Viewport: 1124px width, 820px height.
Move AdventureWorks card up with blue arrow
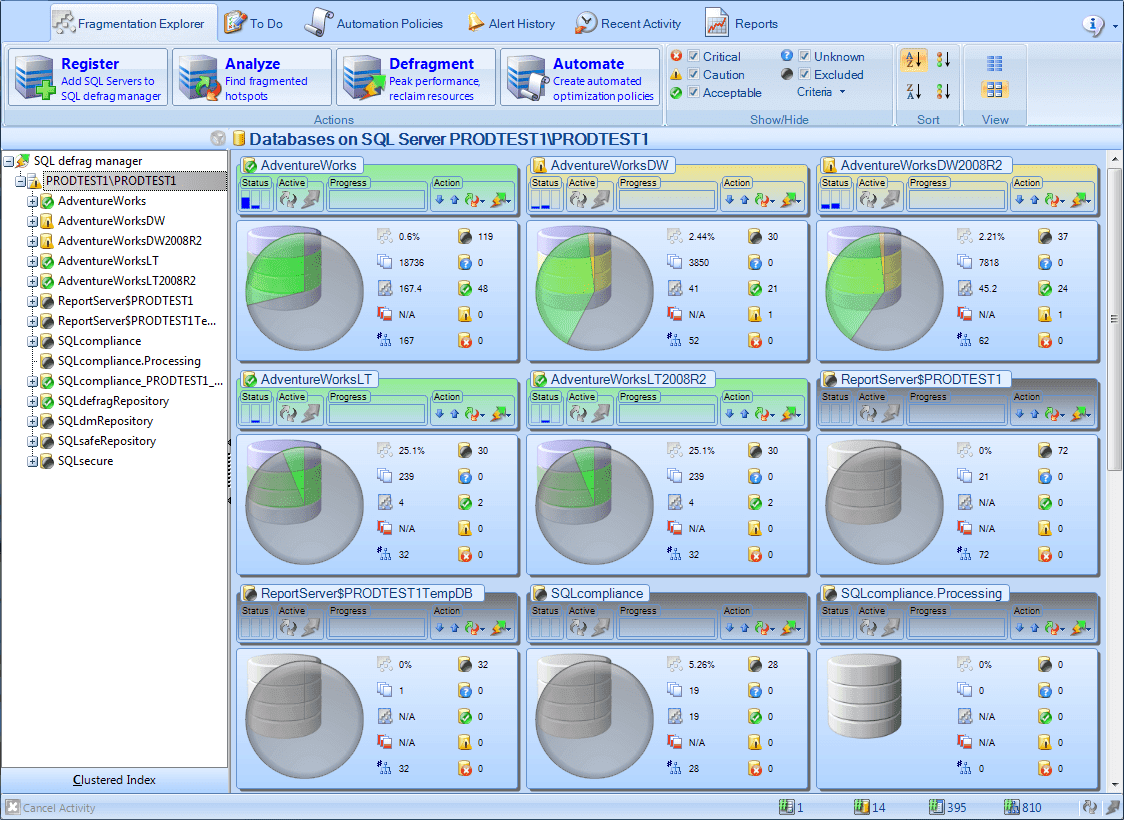(x=454, y=201)
